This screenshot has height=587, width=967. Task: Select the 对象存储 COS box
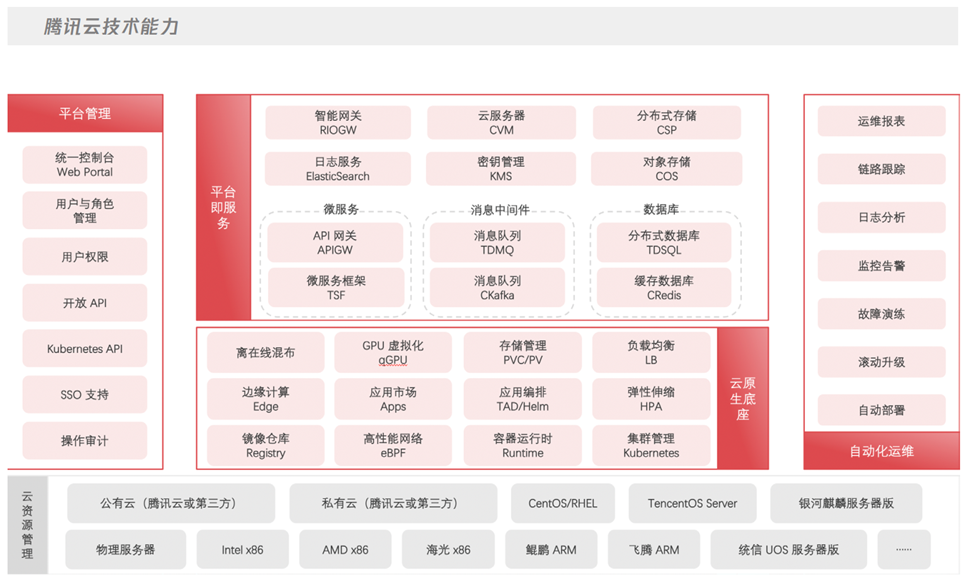(x=667, y=169)
